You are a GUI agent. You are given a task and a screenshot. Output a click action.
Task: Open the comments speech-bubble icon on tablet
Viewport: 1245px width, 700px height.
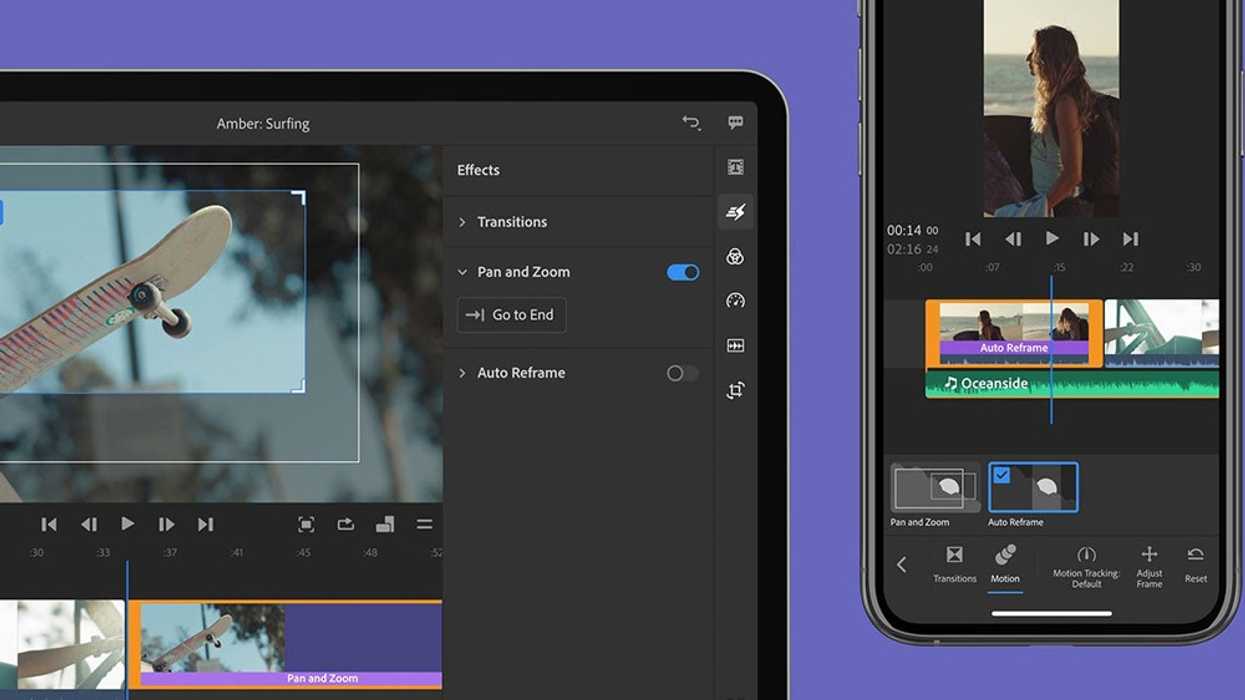pos(735,123)
